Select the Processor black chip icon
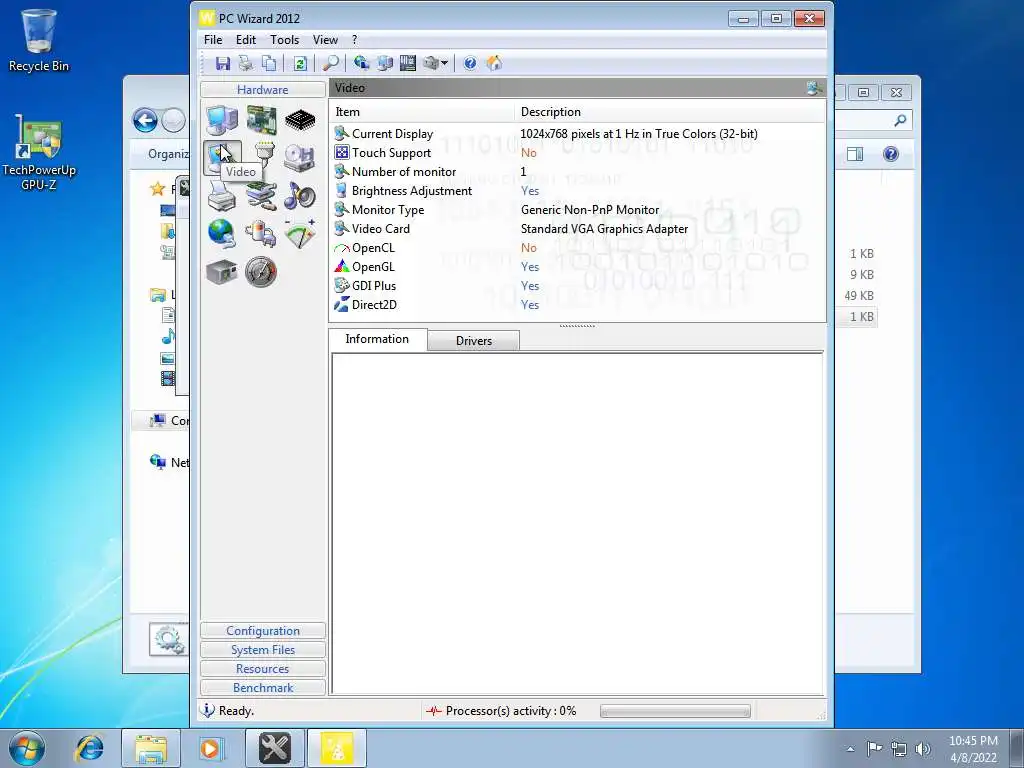The width and height of the screenshot is (1024, 768). (300, 120)
